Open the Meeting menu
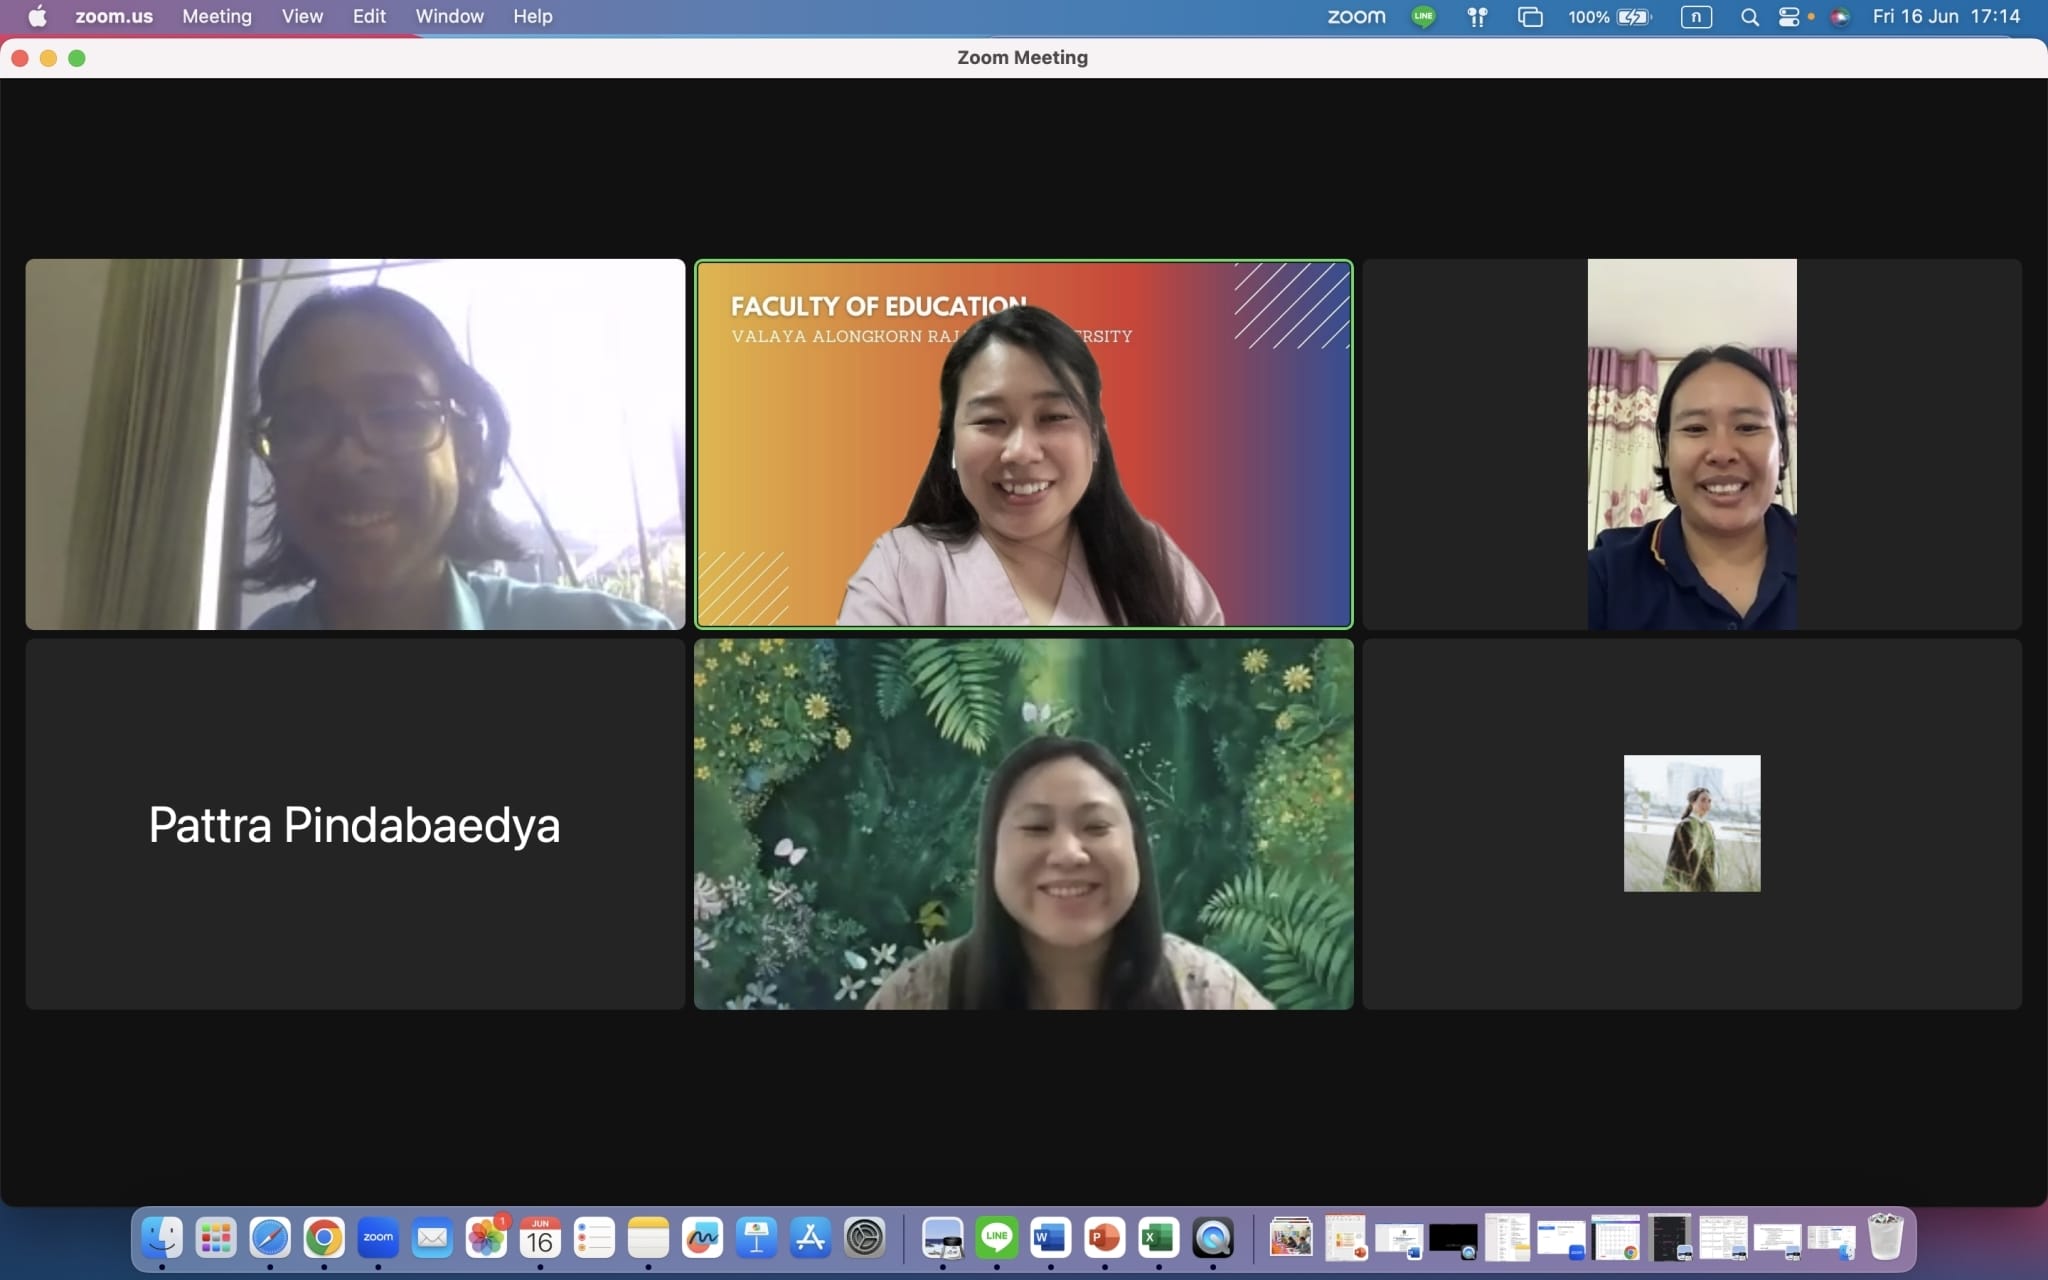The height and width of the screenshot is (1280, 2048). (216, 16)
